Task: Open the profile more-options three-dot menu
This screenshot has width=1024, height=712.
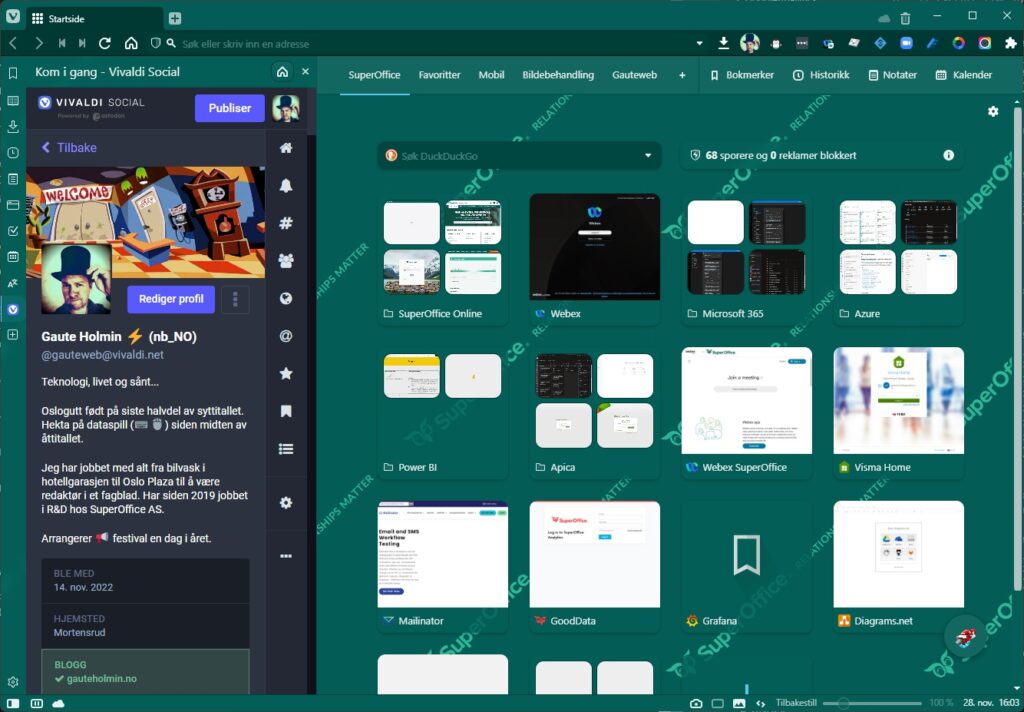Action: pyautogui.click(x=235, y=299)
